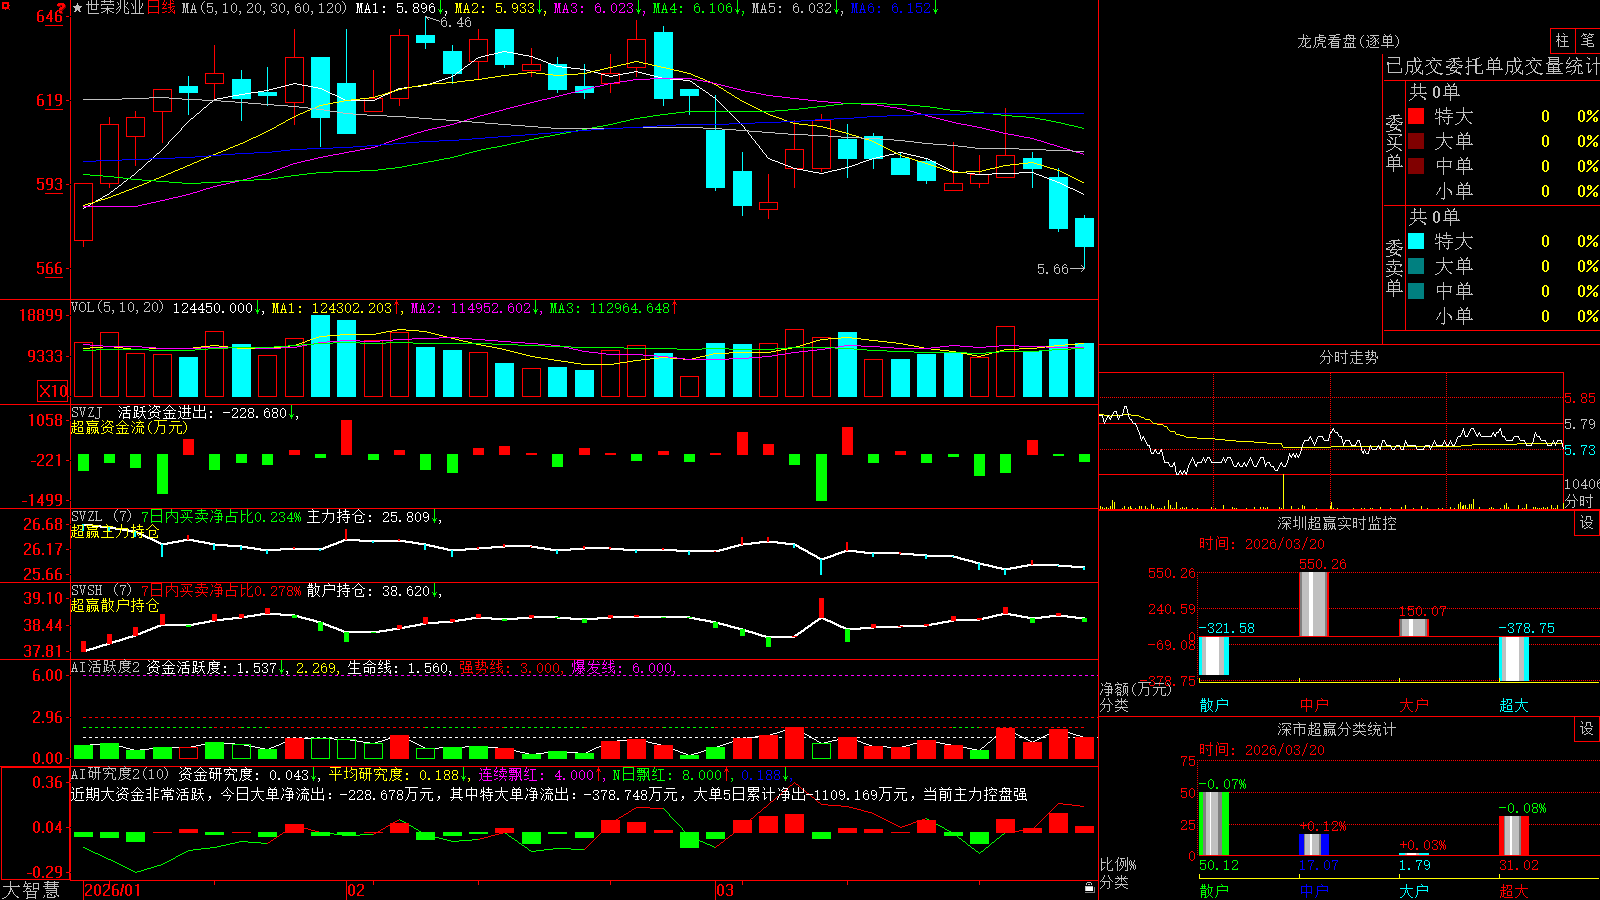Click the 深市超赢分类统计 panel title
This screenshot has width=1600, height=900.
pos(1337,729)
